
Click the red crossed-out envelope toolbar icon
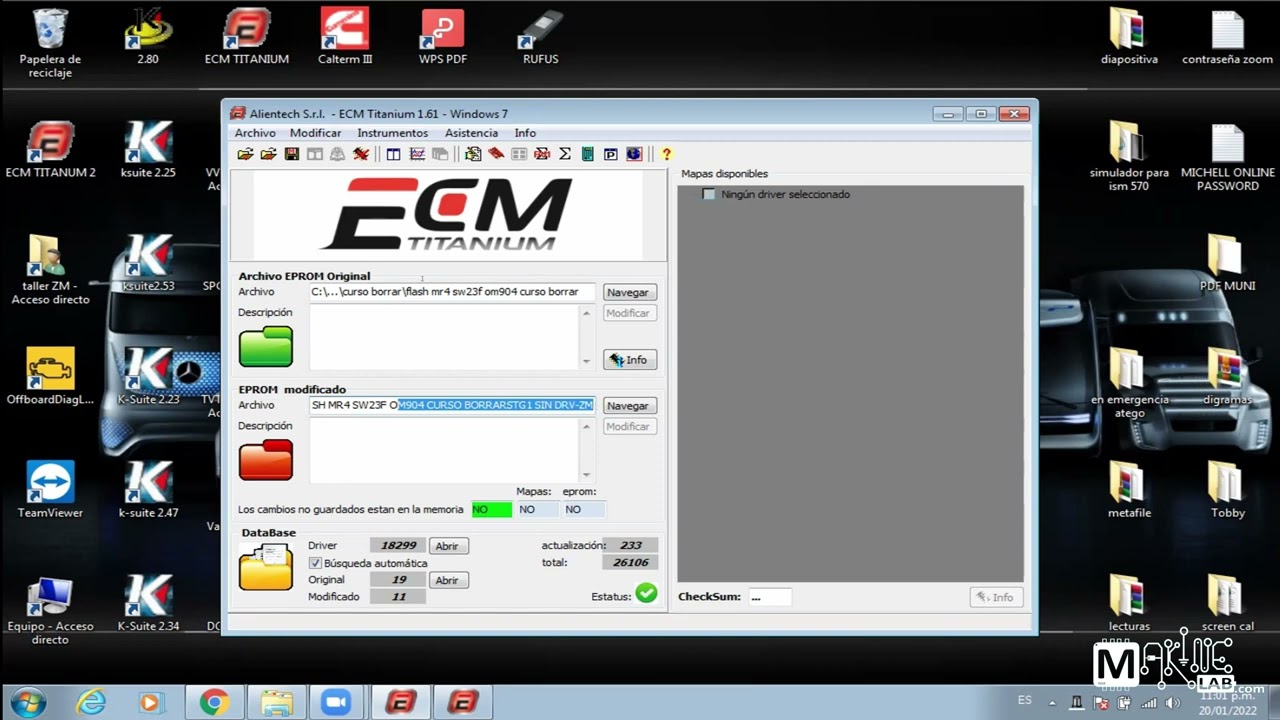click(x=542, y=154)
